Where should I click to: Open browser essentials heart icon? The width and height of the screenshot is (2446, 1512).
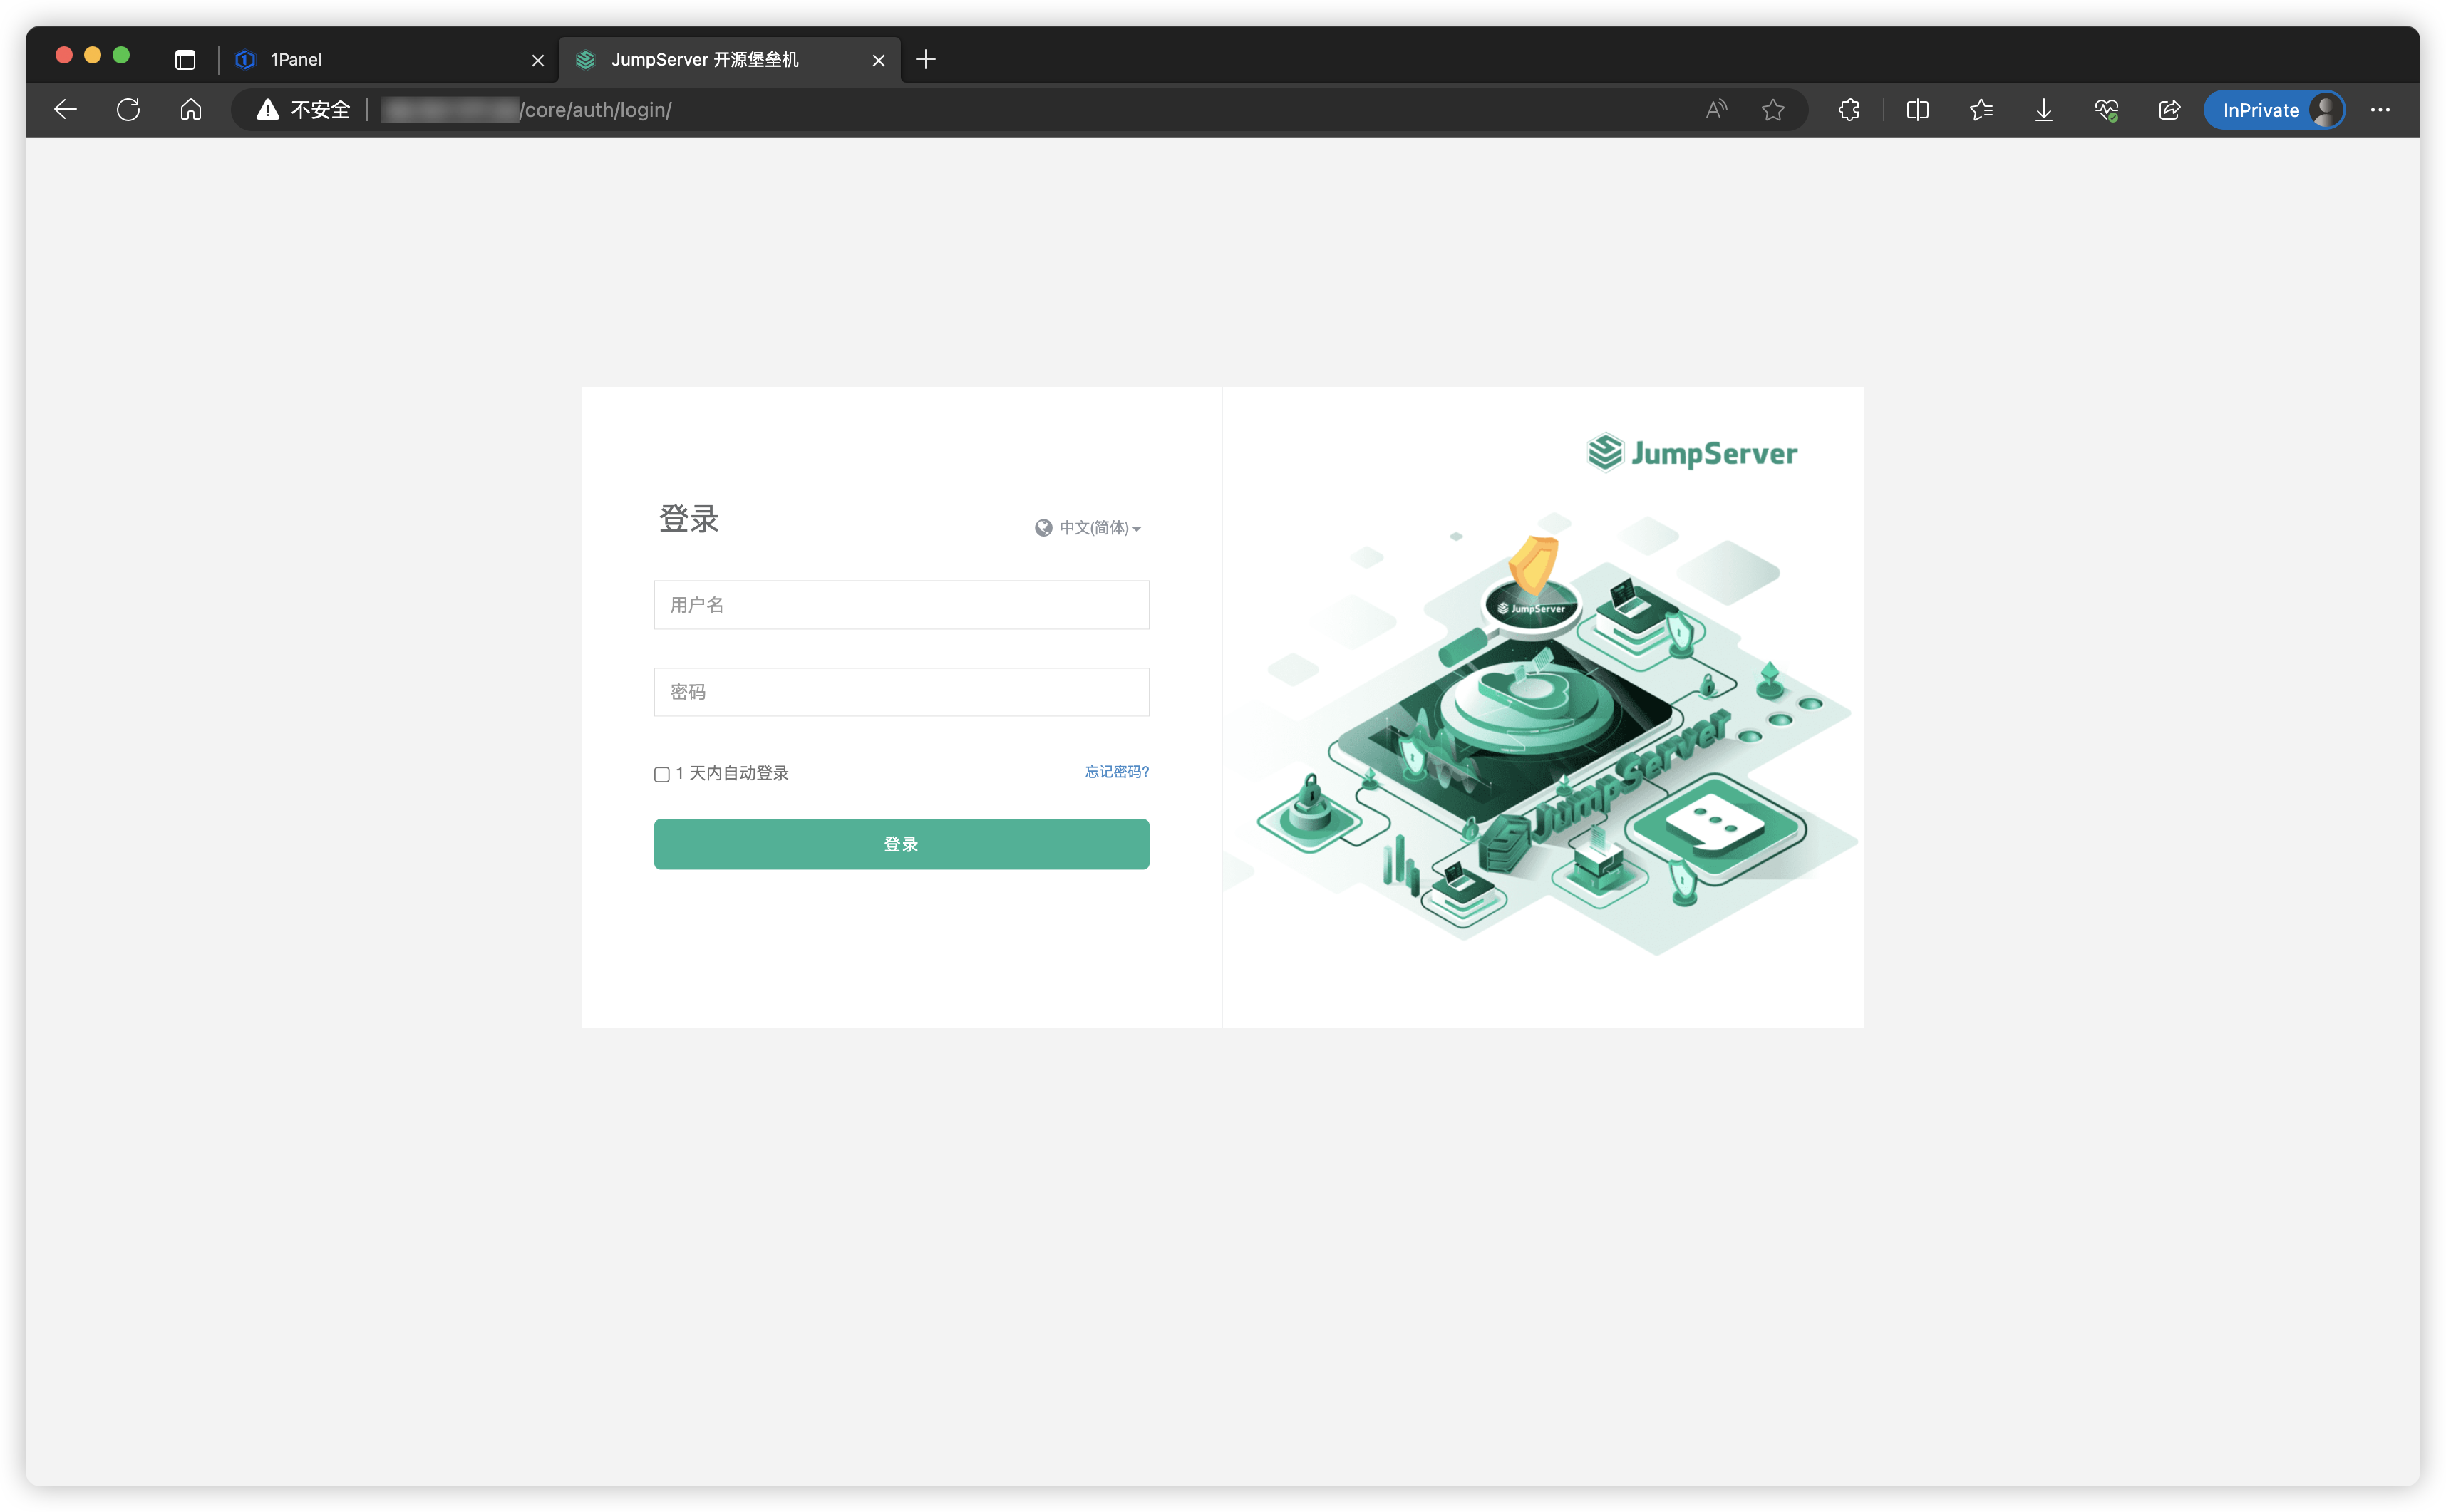point(2107,110)
